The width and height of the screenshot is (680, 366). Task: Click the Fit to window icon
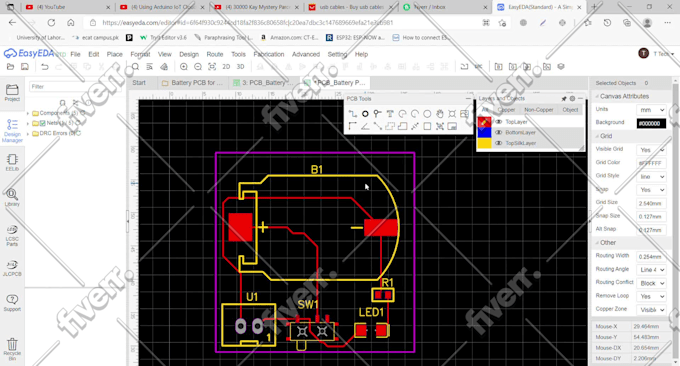212,67
